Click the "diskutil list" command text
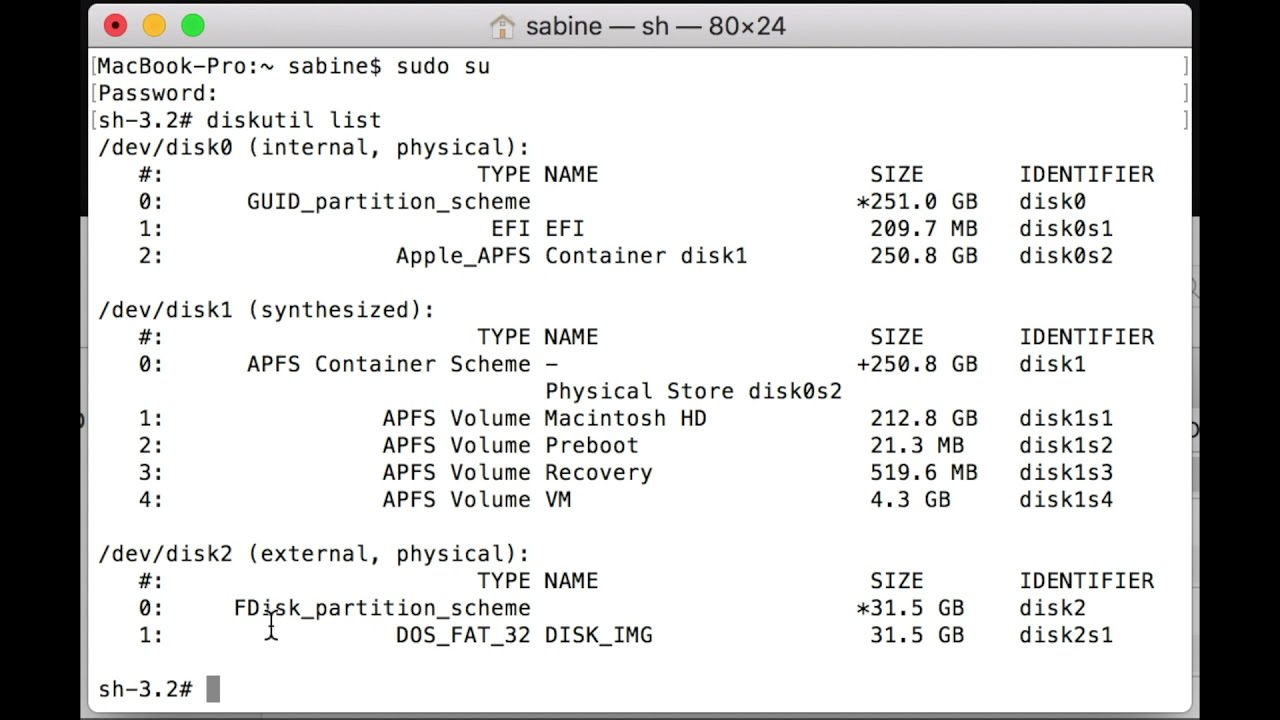 click(x=293, y=120)
